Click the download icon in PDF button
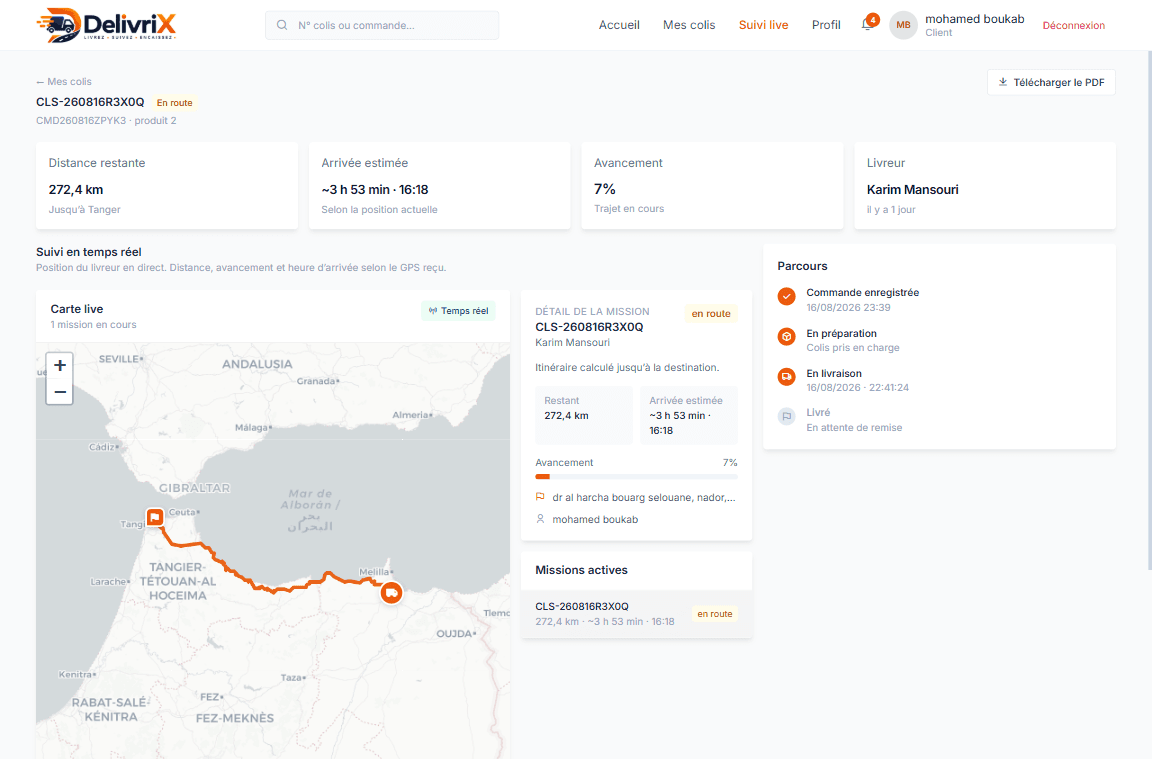The height and width of the screenshot is (759, 1152). (1003, 82)
